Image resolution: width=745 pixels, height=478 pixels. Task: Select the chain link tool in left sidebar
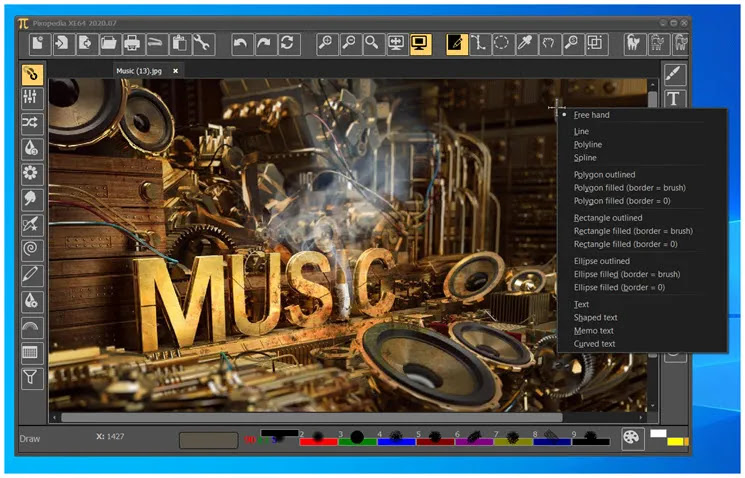(x=32, y=74)
